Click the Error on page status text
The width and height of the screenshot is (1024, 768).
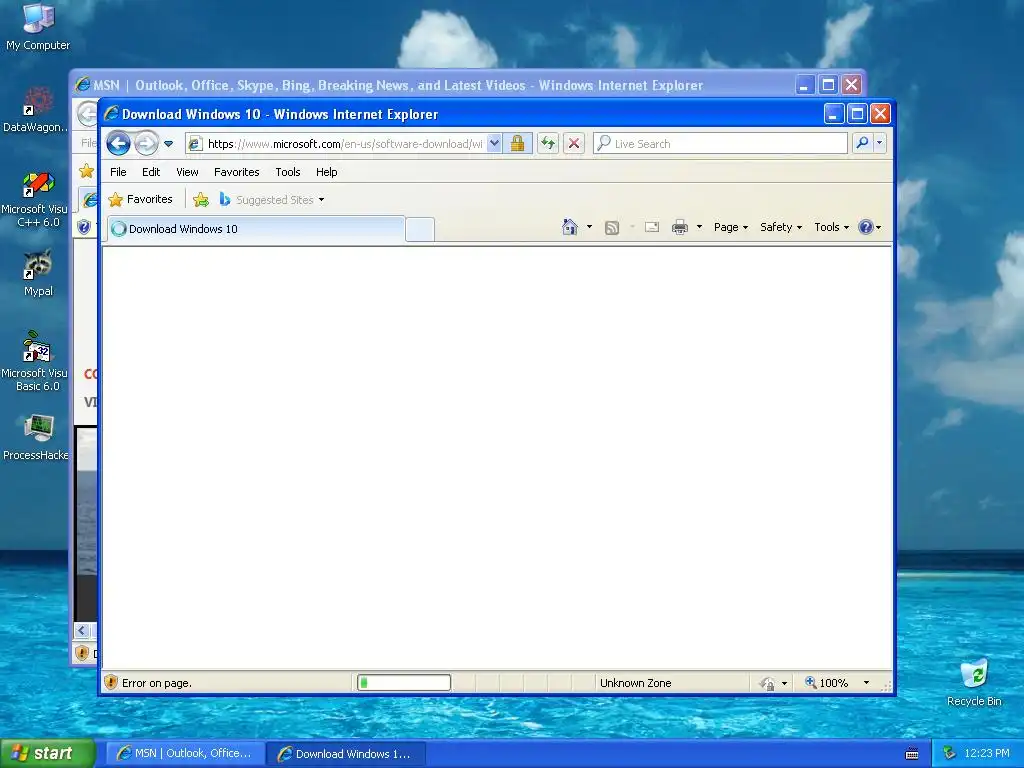[x=157, y=683]
